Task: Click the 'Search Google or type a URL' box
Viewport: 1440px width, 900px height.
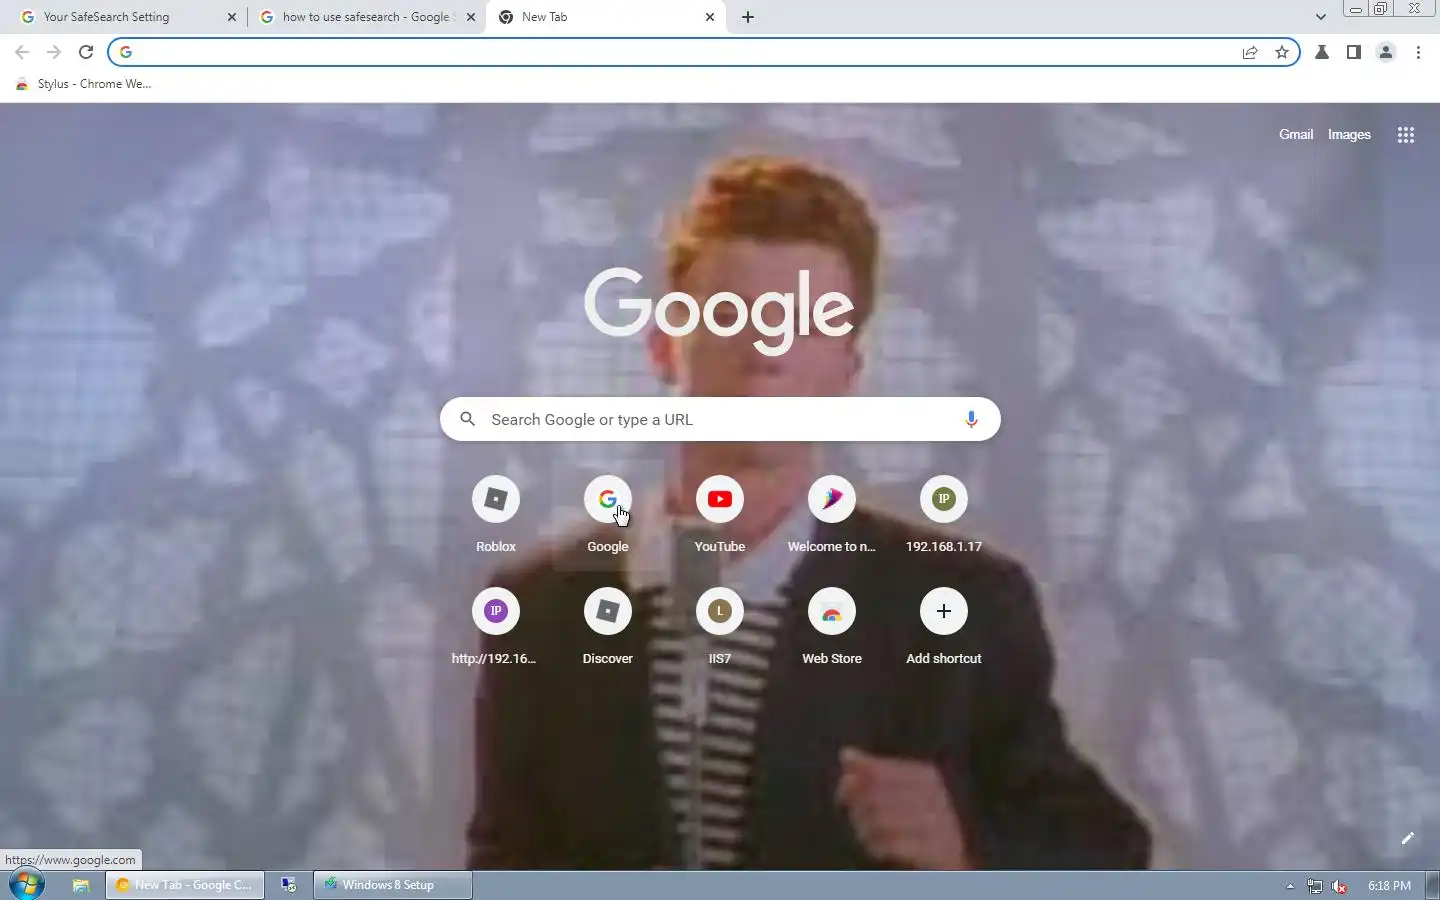Action: click(720, 419)
